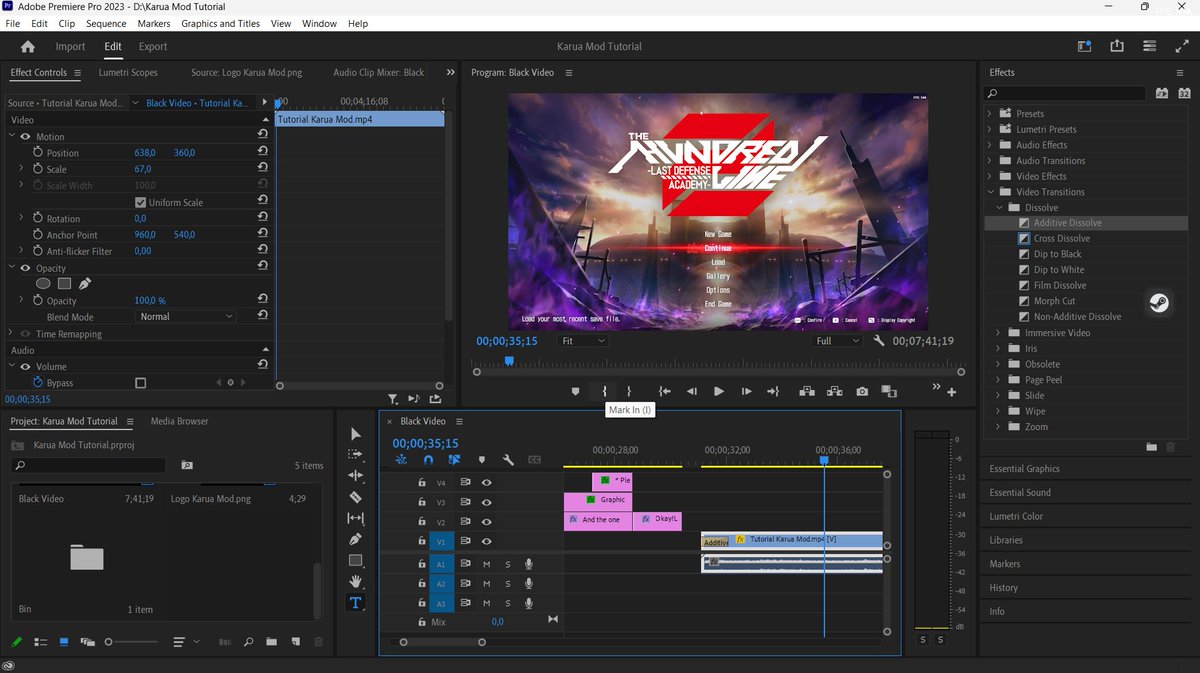Screen dimensions: 1200x673
Task: Click the Lift button
Action: [807, 392]
